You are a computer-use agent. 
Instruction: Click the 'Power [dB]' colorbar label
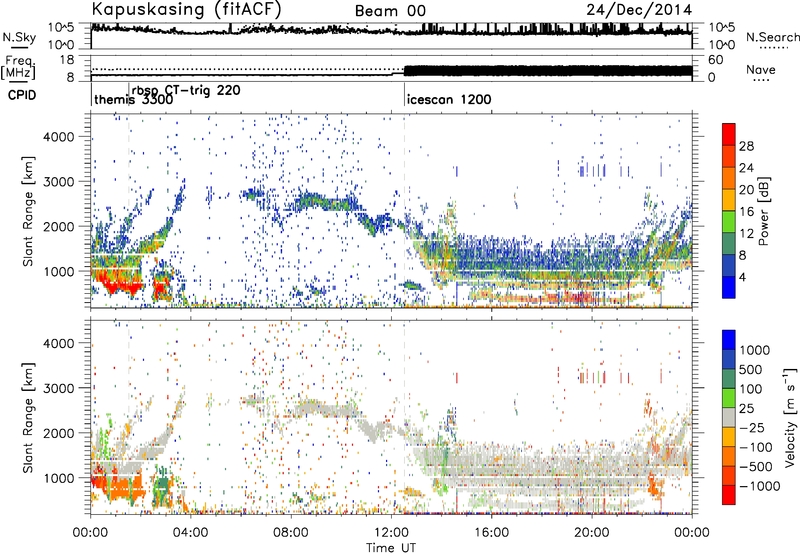[764, 211]
